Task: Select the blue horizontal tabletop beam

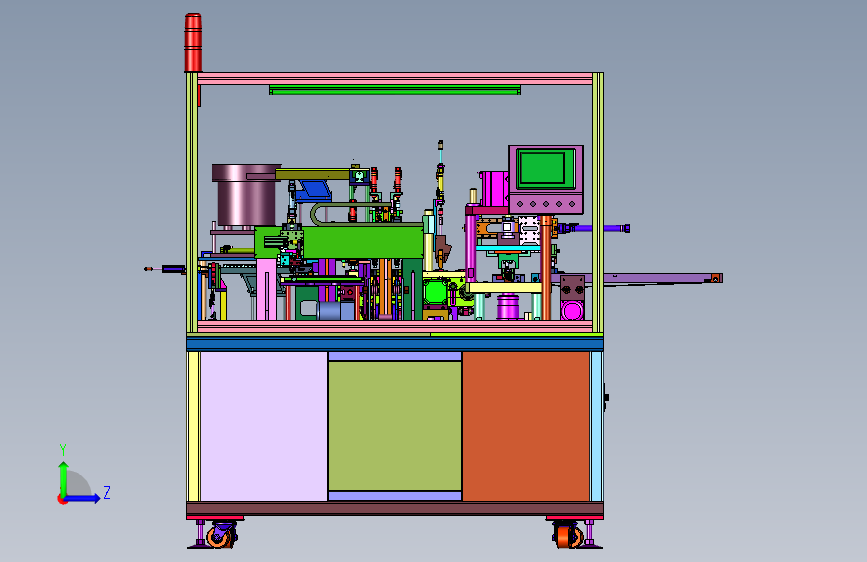Action: click(x=395, y=344)
